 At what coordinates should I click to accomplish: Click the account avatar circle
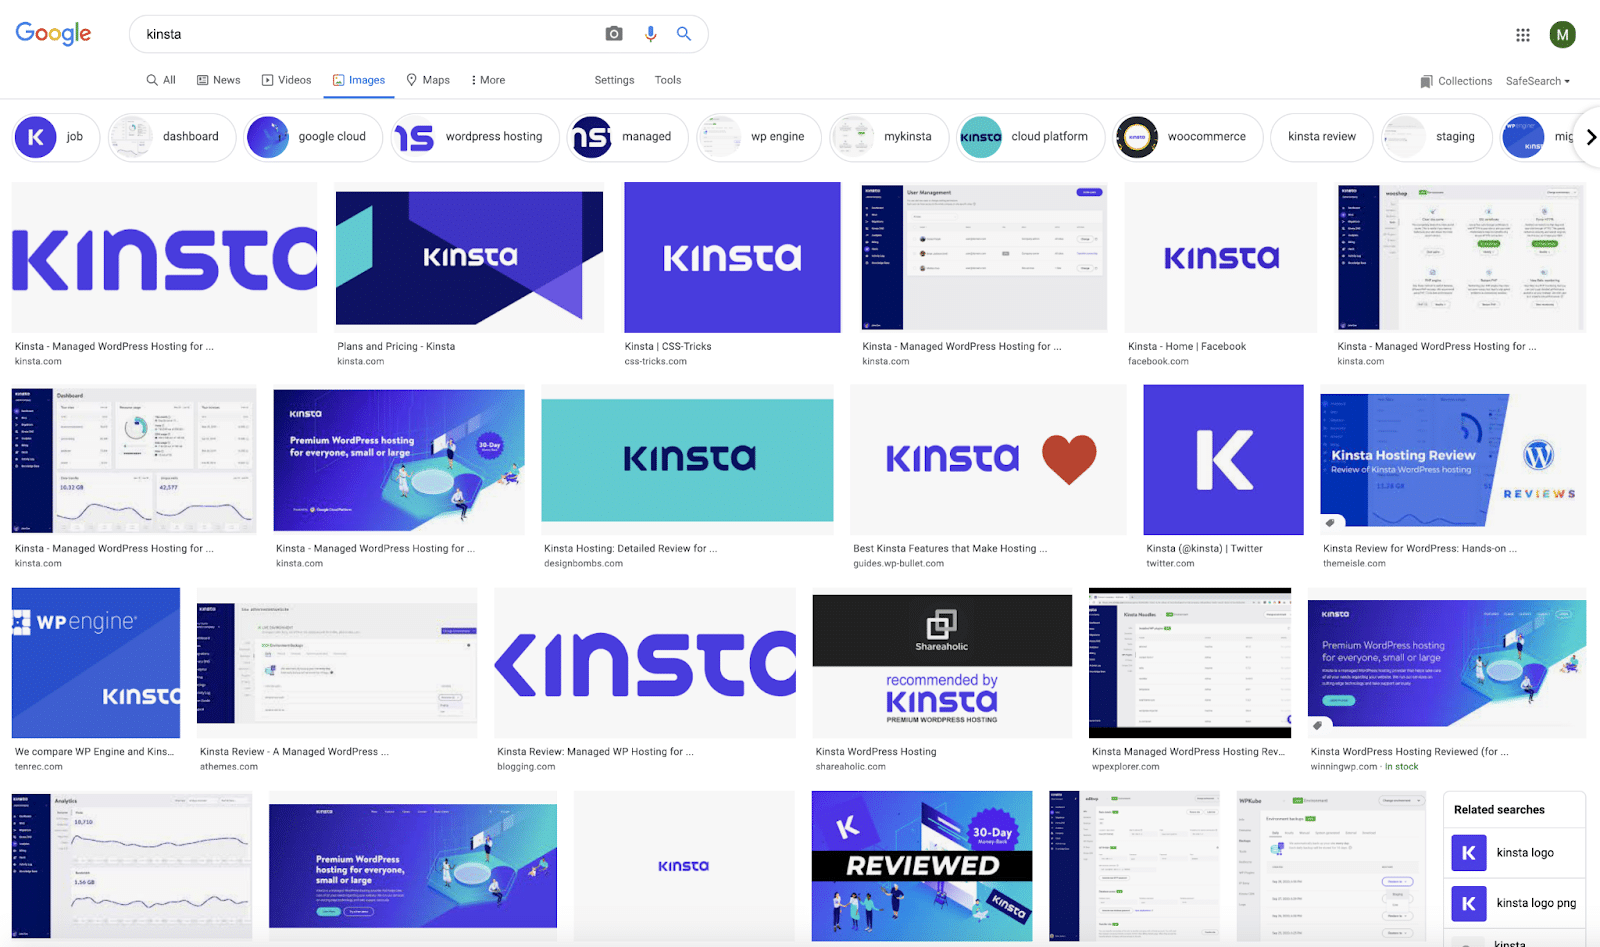[x=1563, y=33]
